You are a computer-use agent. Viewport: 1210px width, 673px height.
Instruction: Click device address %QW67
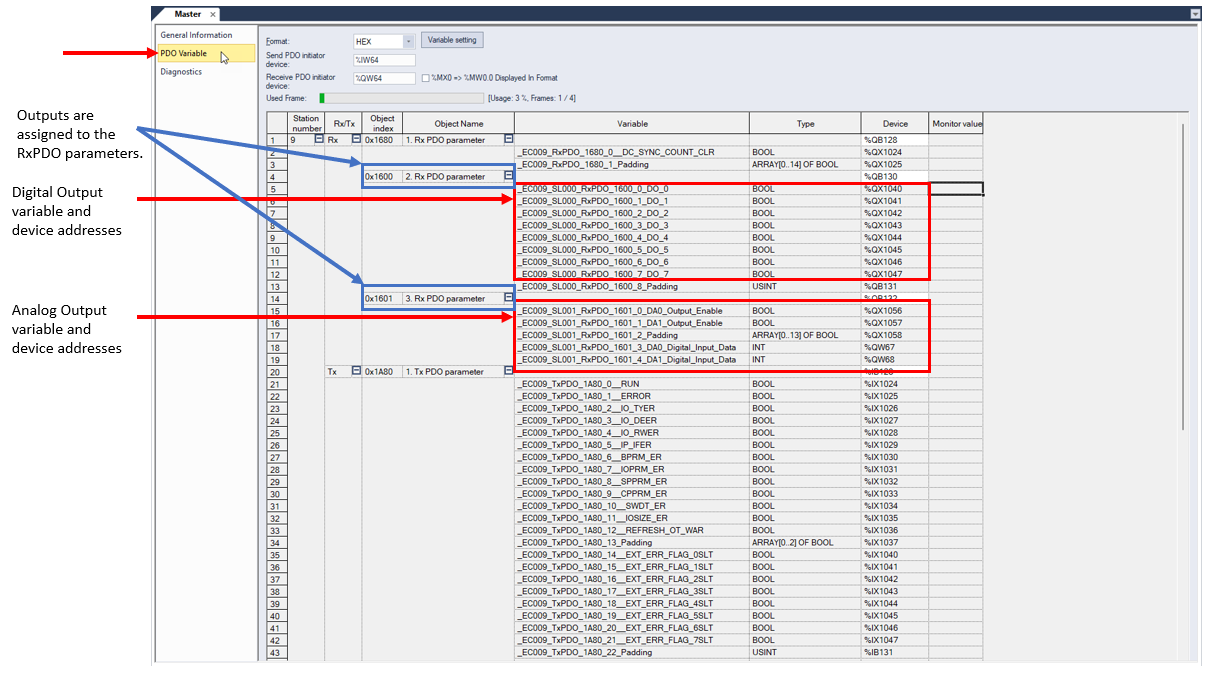click(x=895, y=347)
